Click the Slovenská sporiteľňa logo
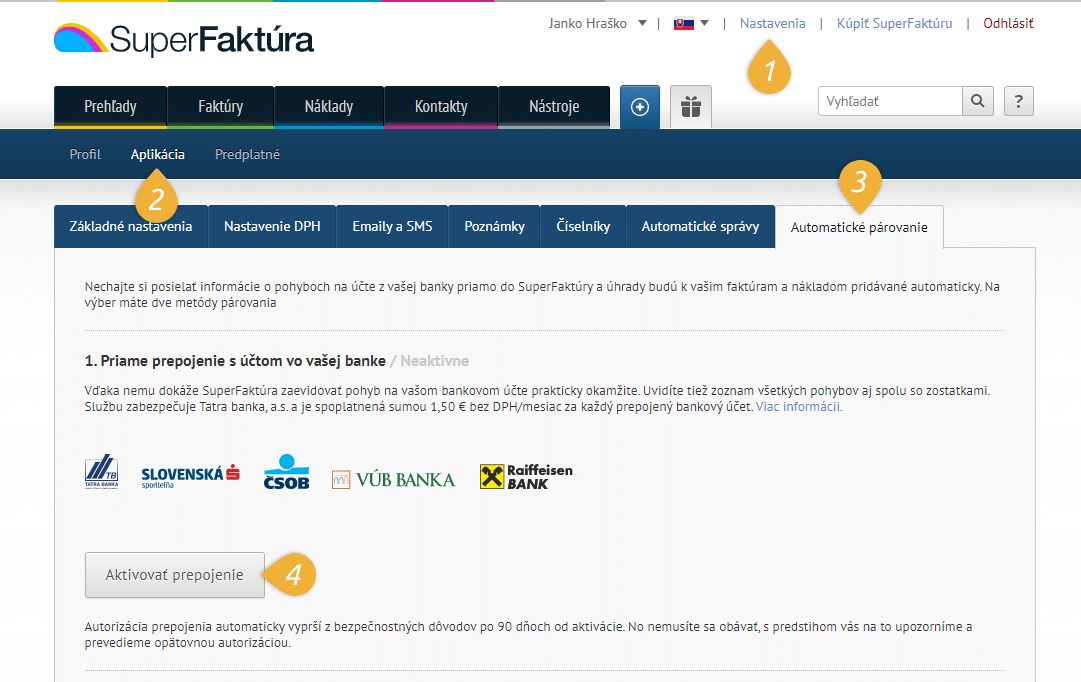The image size is (1081, 682). coord(190,476)
